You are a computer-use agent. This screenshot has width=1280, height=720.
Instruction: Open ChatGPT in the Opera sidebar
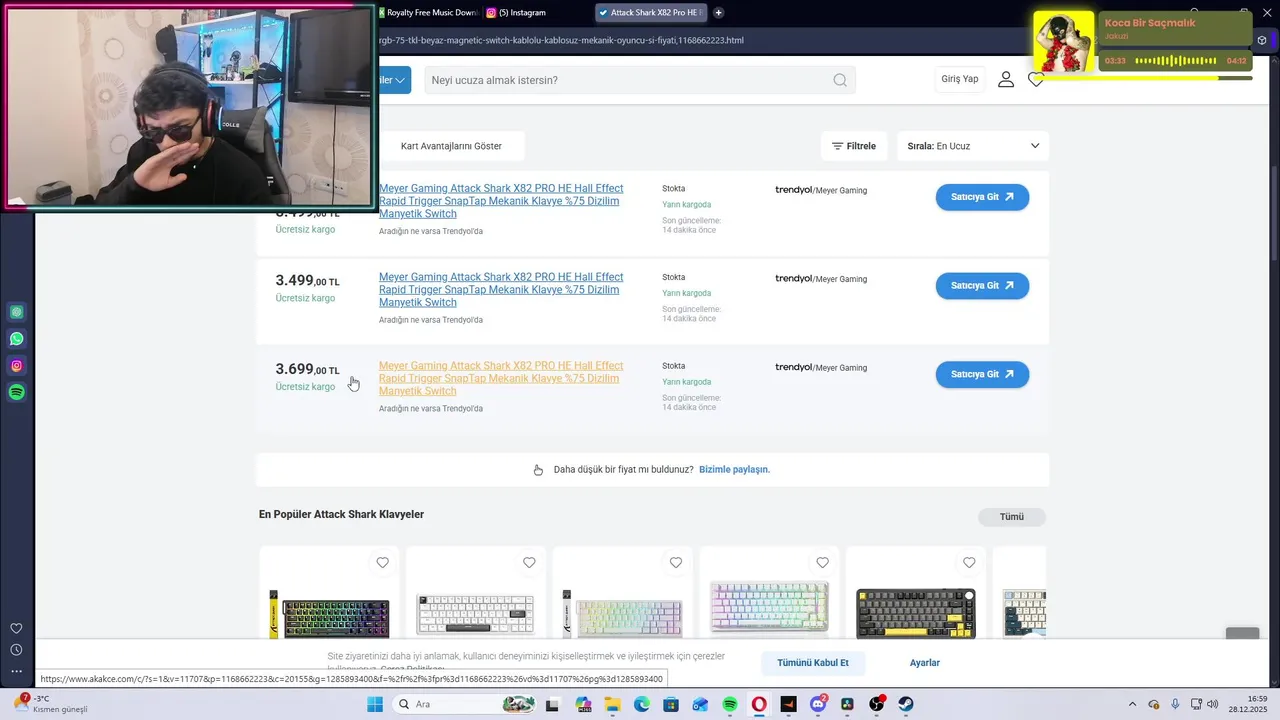click(x=17, y=312)
